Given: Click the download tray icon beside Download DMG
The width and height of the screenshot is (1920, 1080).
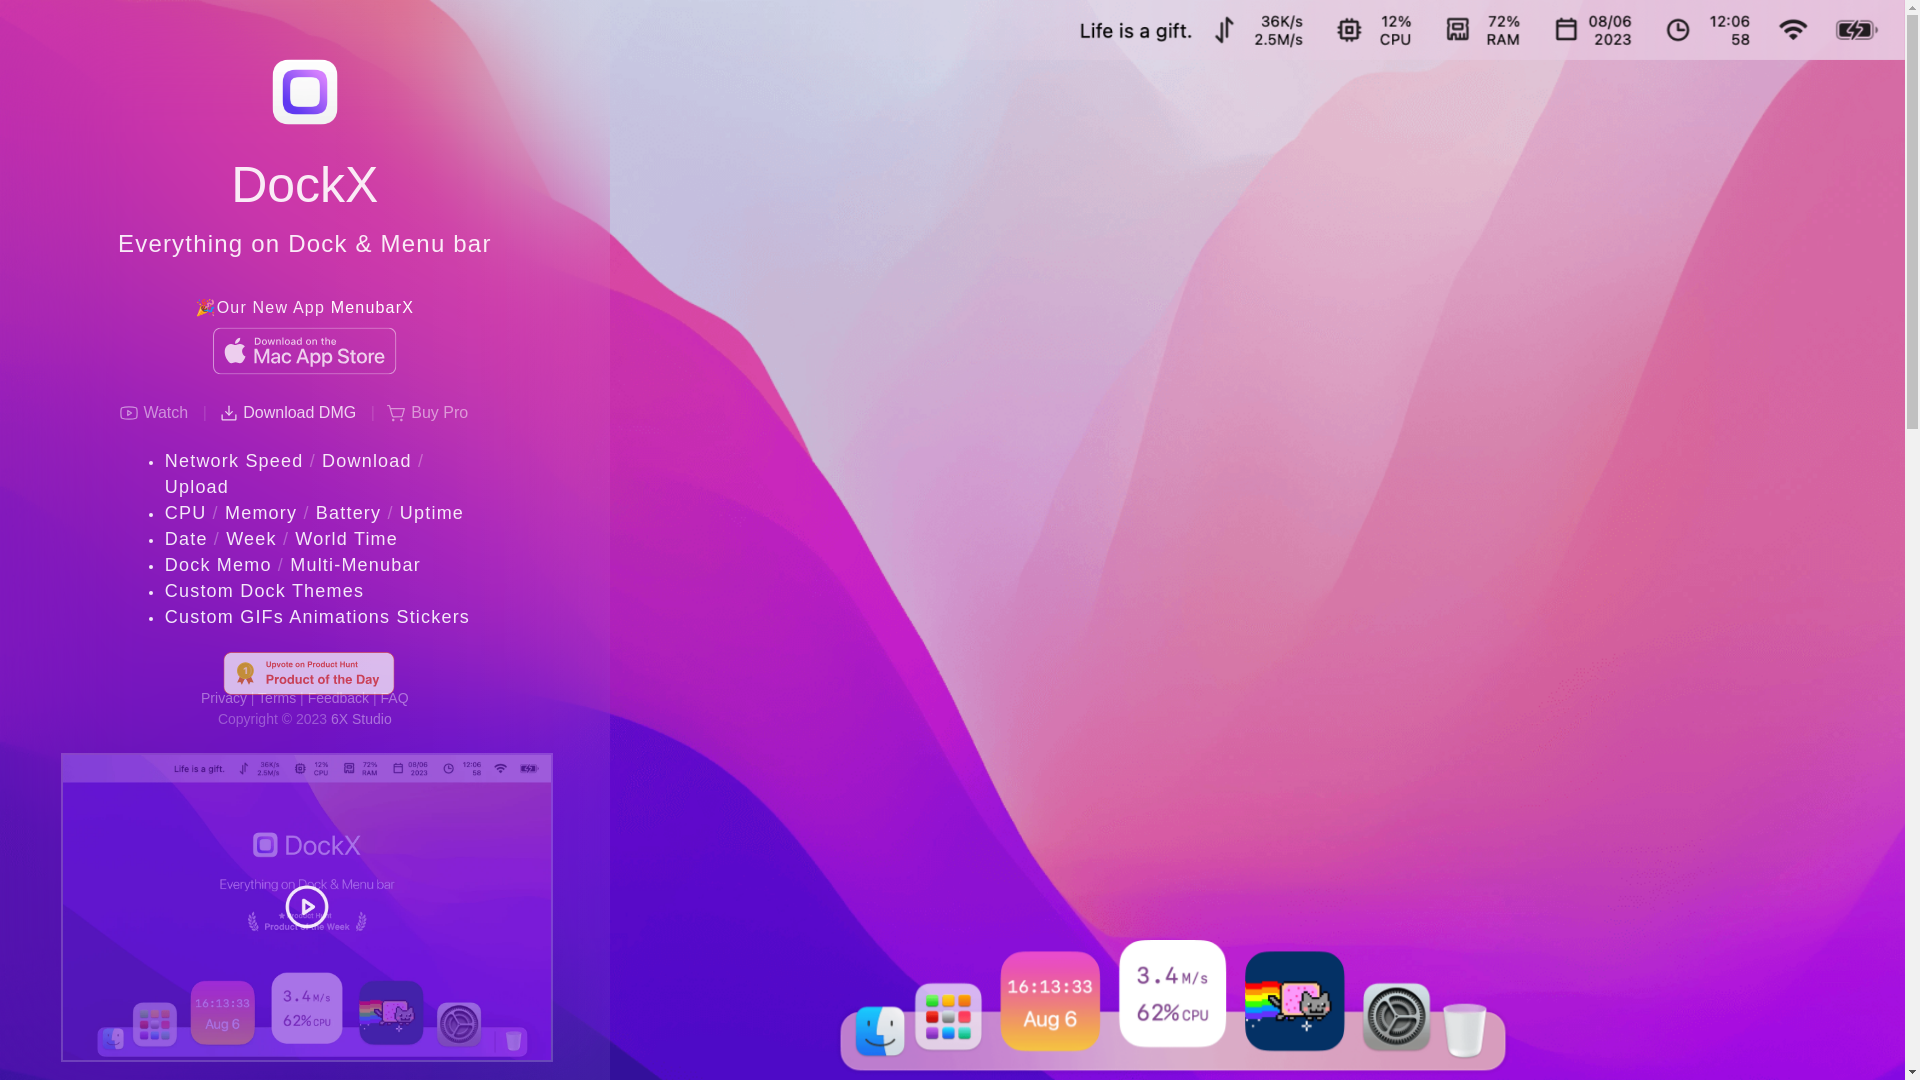Looking at the screenshot, I should point(229,413).
